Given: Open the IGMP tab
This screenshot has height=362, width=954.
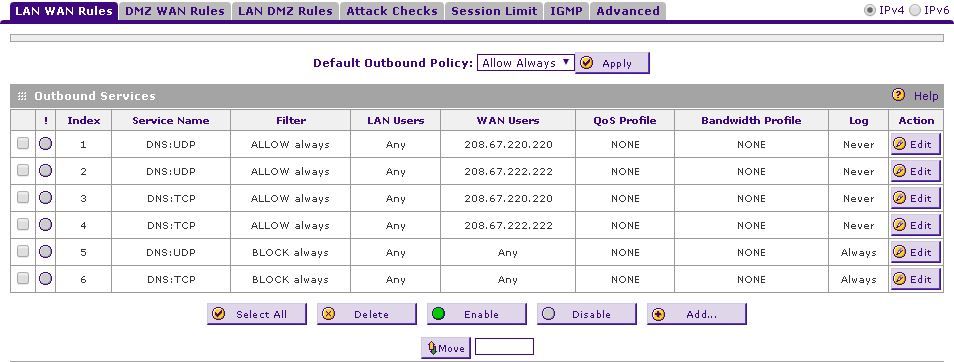Looking at the screenshot, I should click(566, 11).
